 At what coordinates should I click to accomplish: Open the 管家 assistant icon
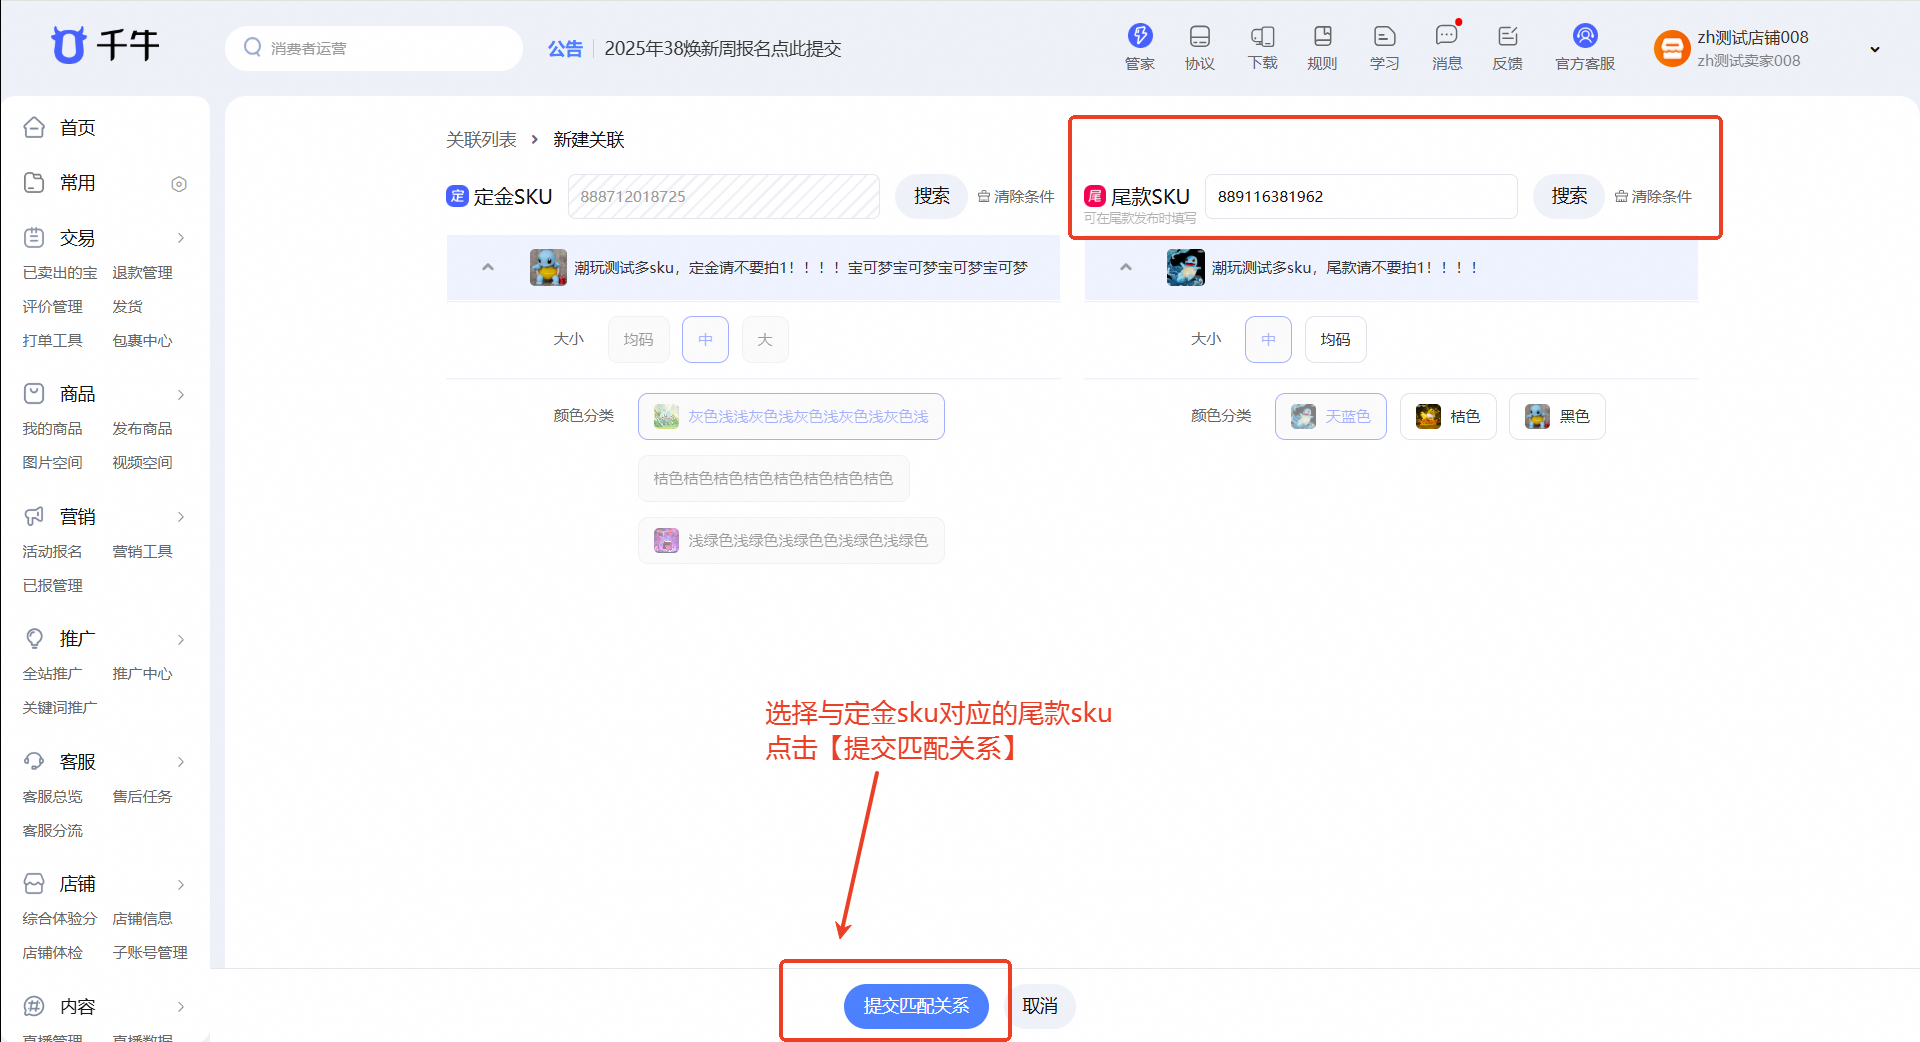[1140, 36]
